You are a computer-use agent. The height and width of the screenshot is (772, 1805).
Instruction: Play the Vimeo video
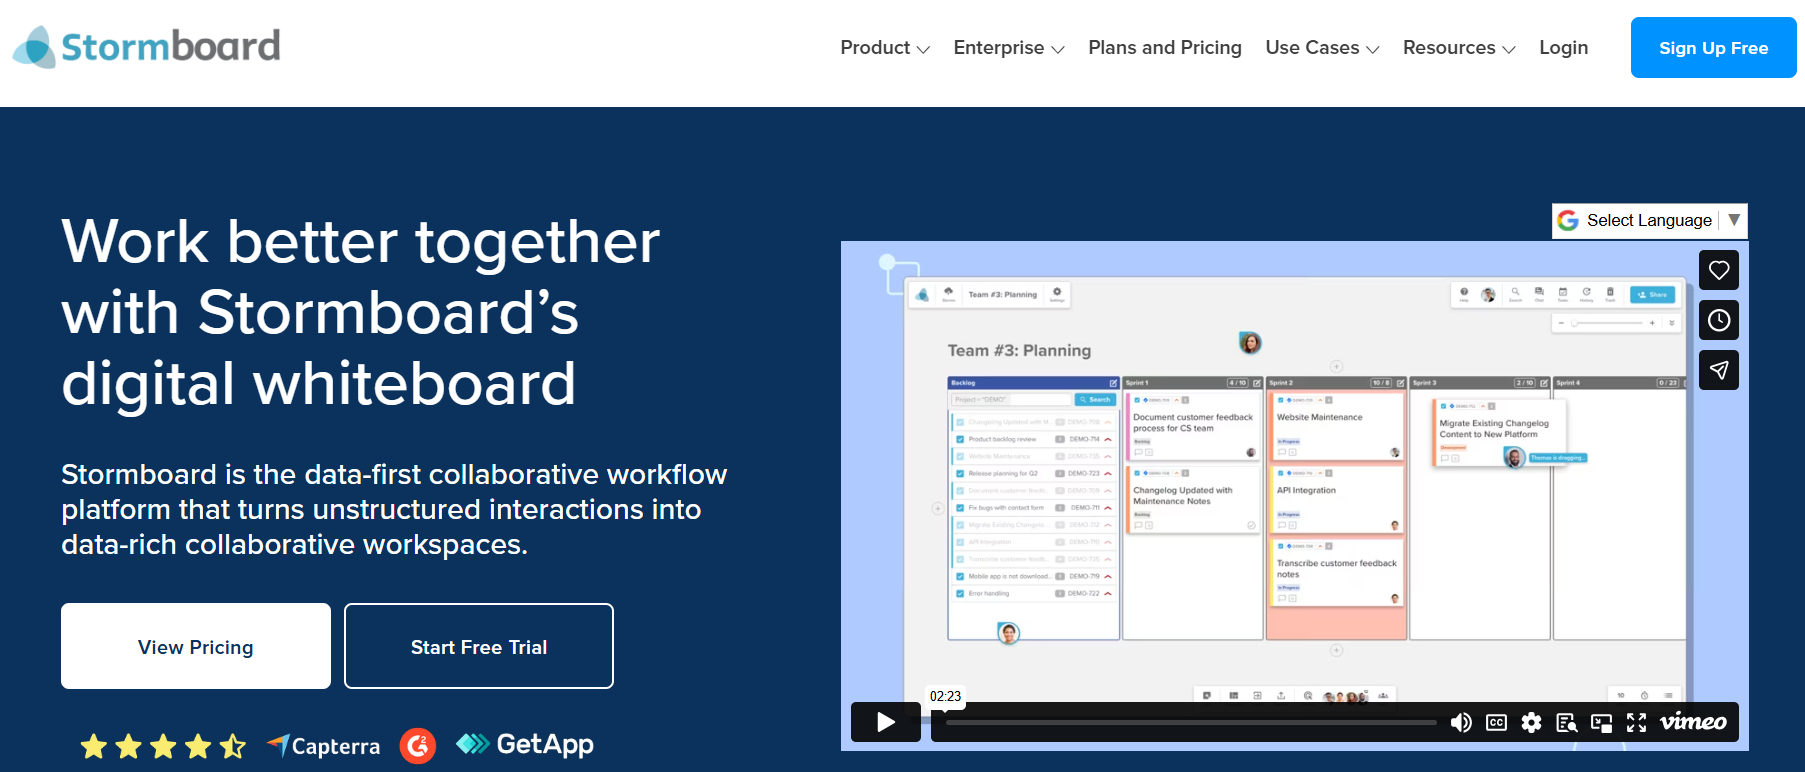886,722
